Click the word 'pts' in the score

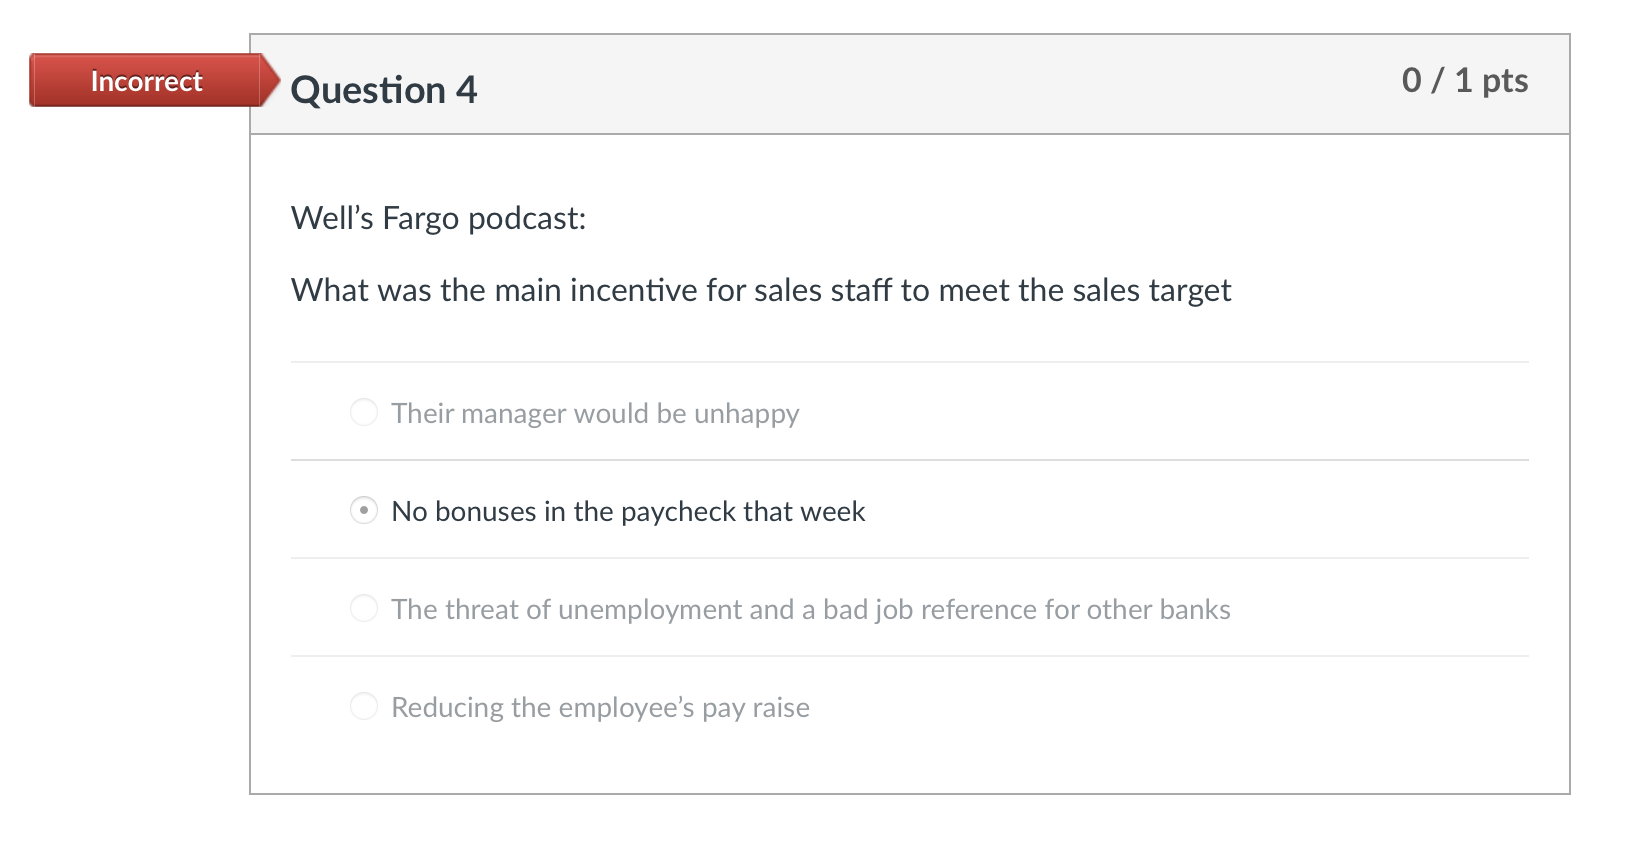pyautogui.click(x=1505, y=82)
